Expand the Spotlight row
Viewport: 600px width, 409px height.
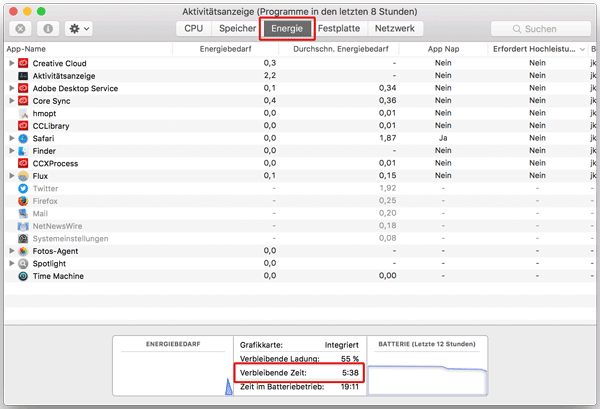(x=11, y=263)
